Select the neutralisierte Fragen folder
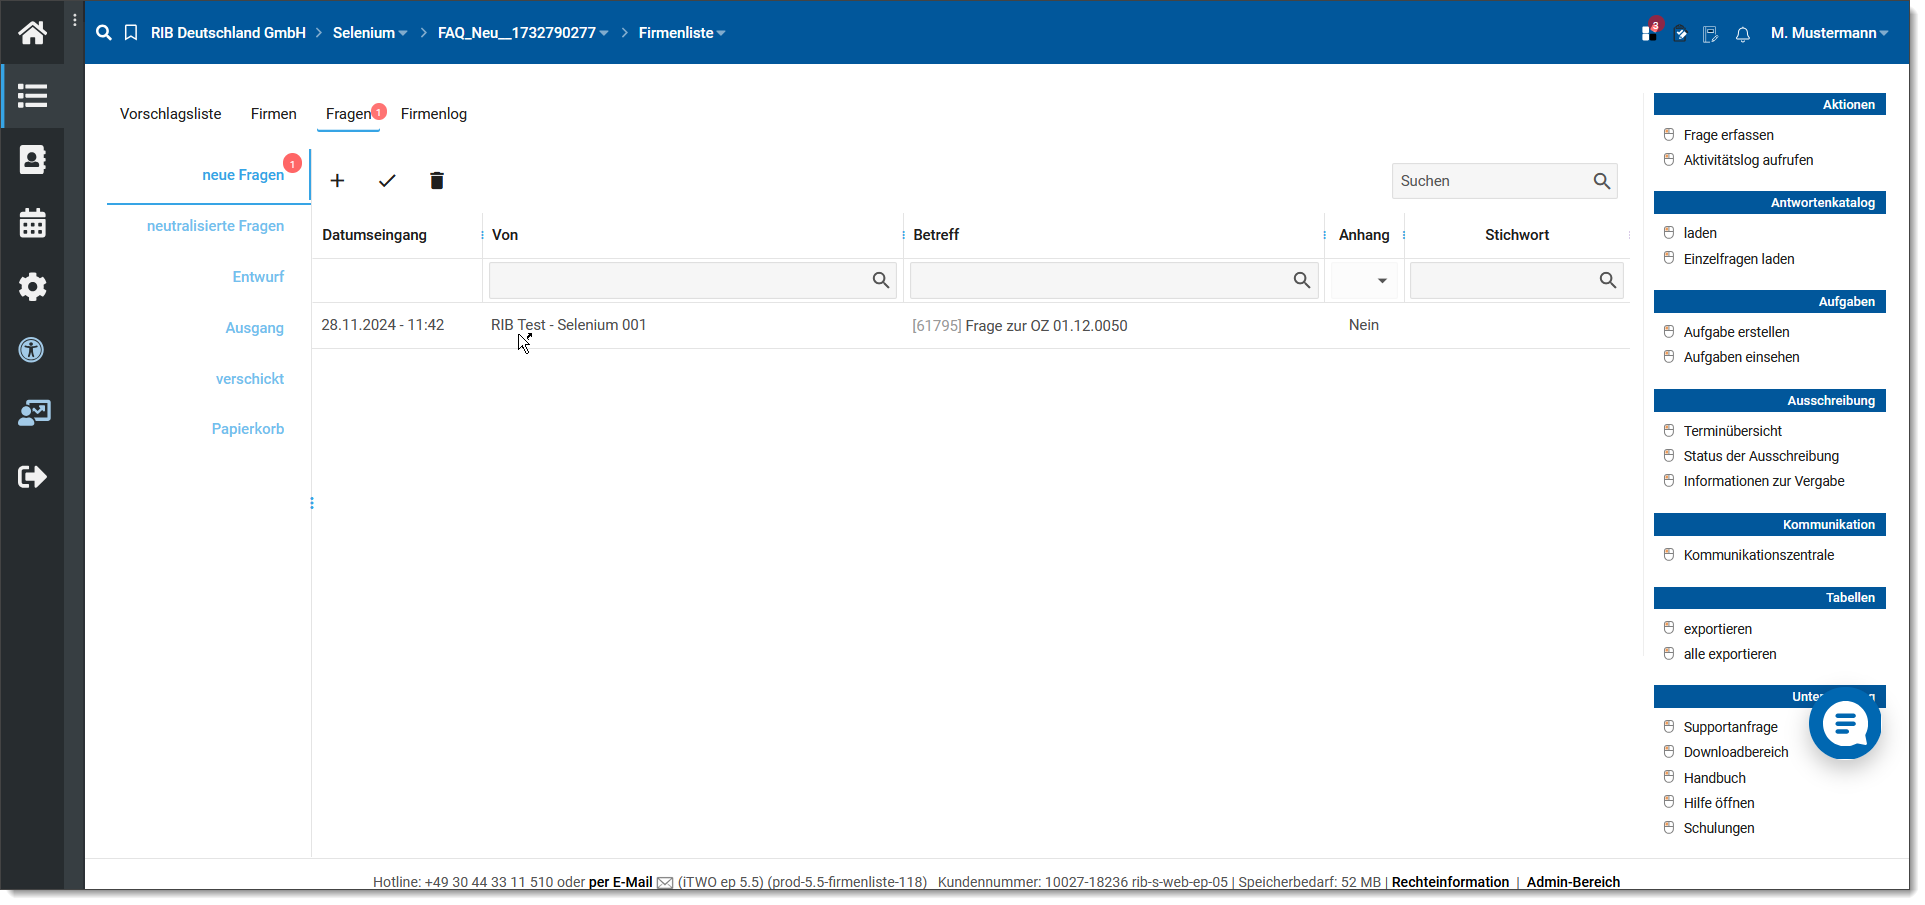 (x=215, y=226)
